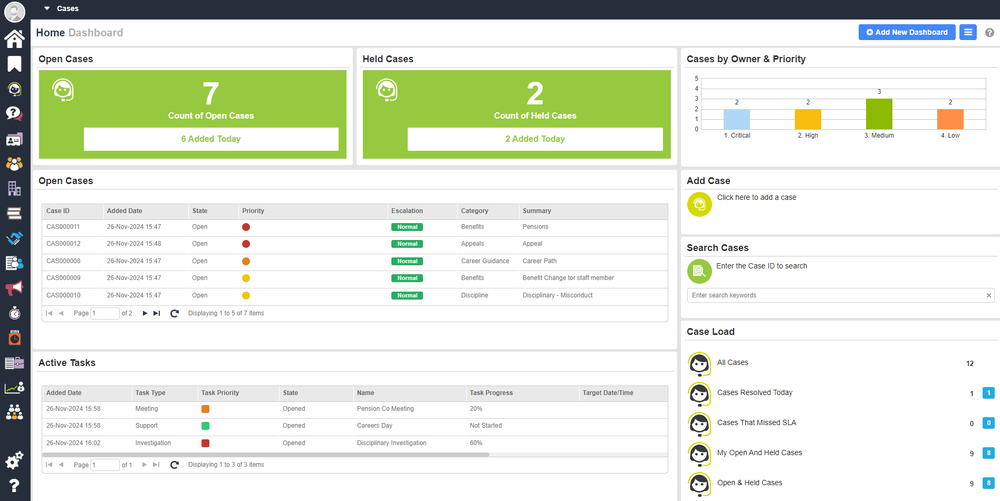Click the green priority square for Careers Day

click(x=205, y=426)
